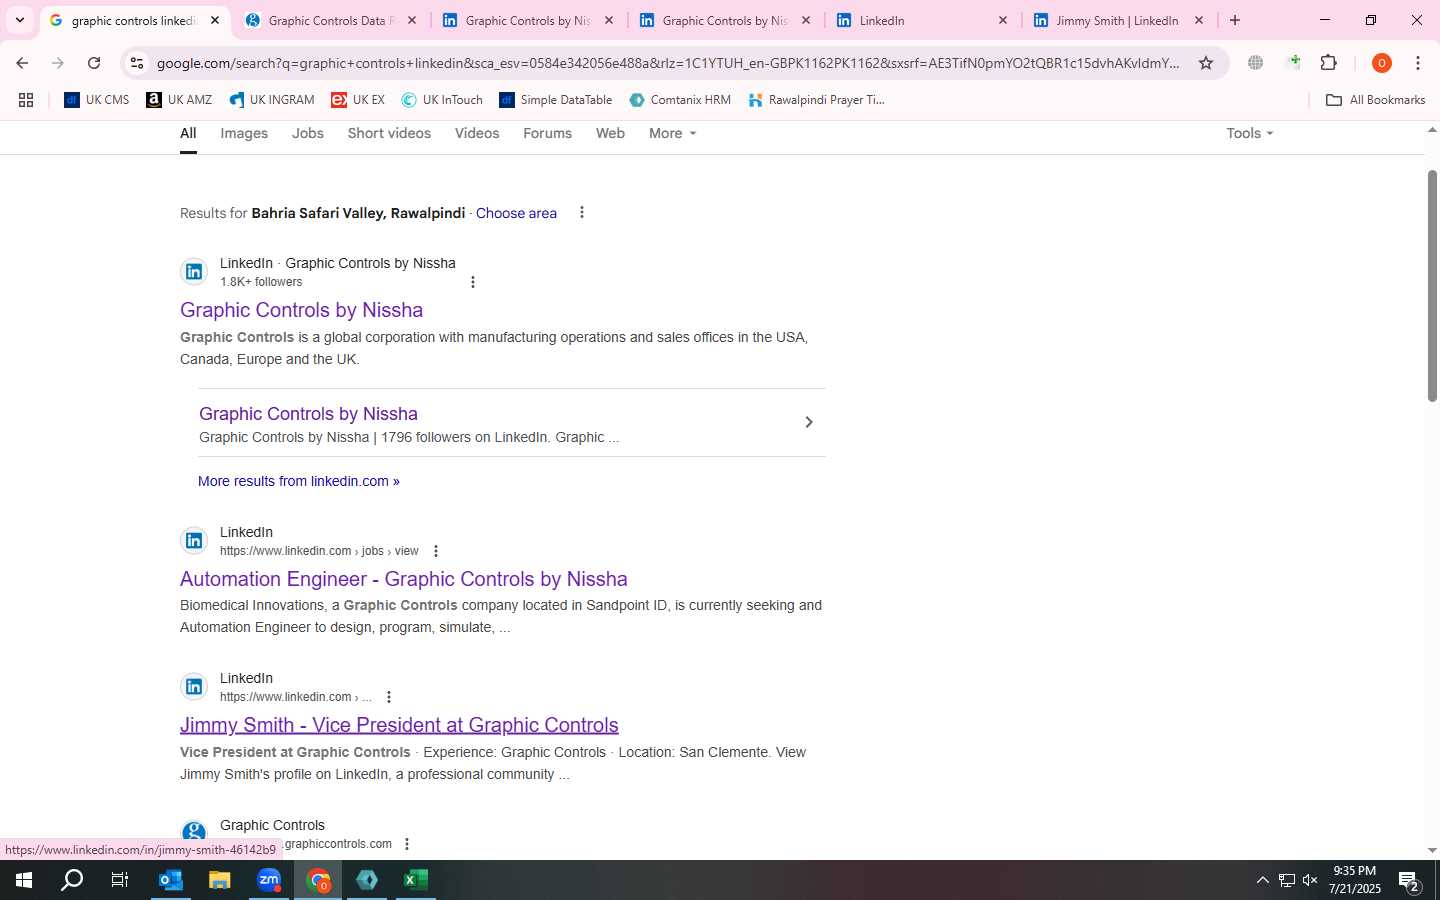1440x900 pixels.
Task: Click the address bar URL field
Action: (668, 63)
